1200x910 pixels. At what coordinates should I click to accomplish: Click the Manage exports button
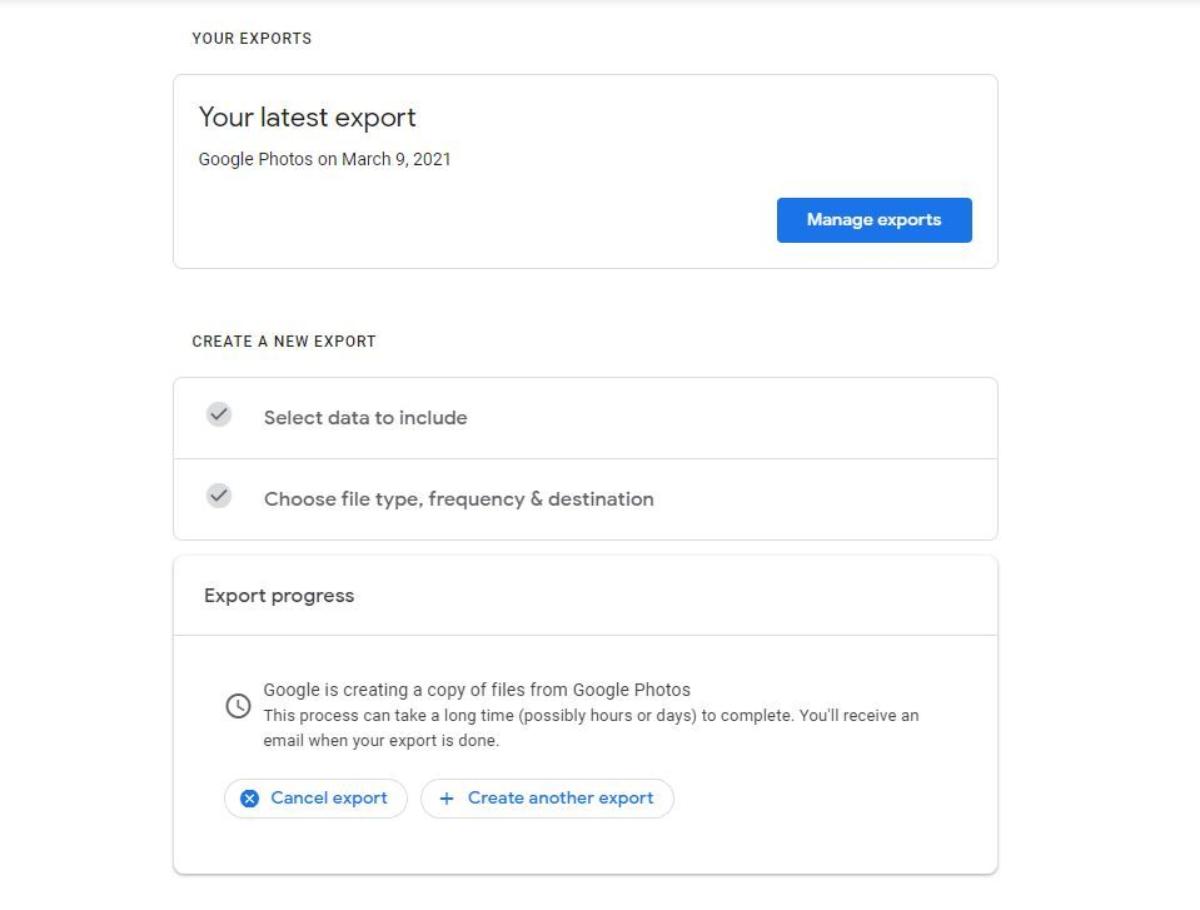pyautogui.click(x=874, y=220)
